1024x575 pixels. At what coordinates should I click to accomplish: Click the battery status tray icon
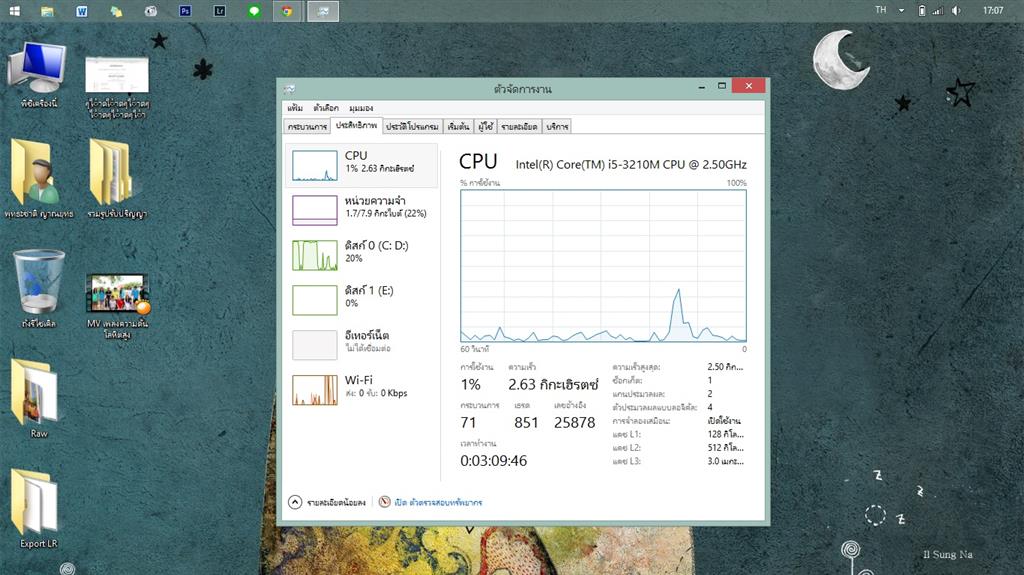921,10
